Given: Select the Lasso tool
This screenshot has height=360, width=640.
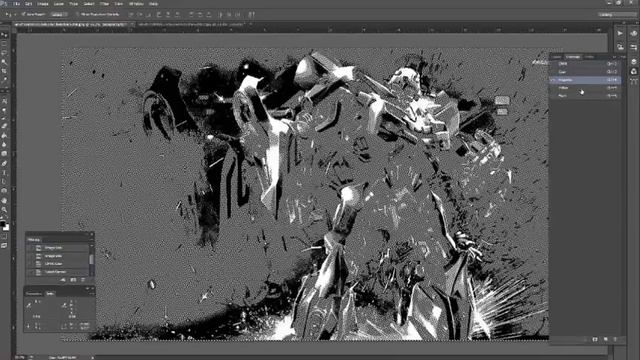Looking at the screenshot, I should 4,53.
